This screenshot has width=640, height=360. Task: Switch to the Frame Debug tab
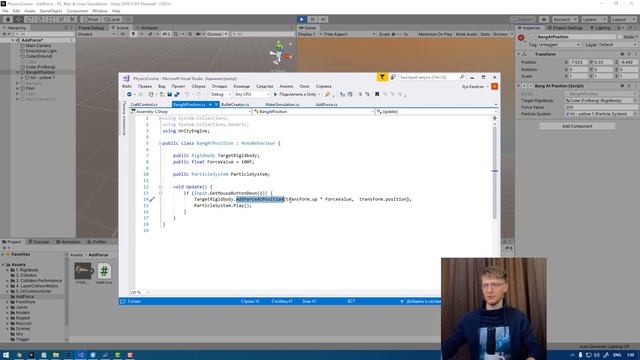pos(91,28)
